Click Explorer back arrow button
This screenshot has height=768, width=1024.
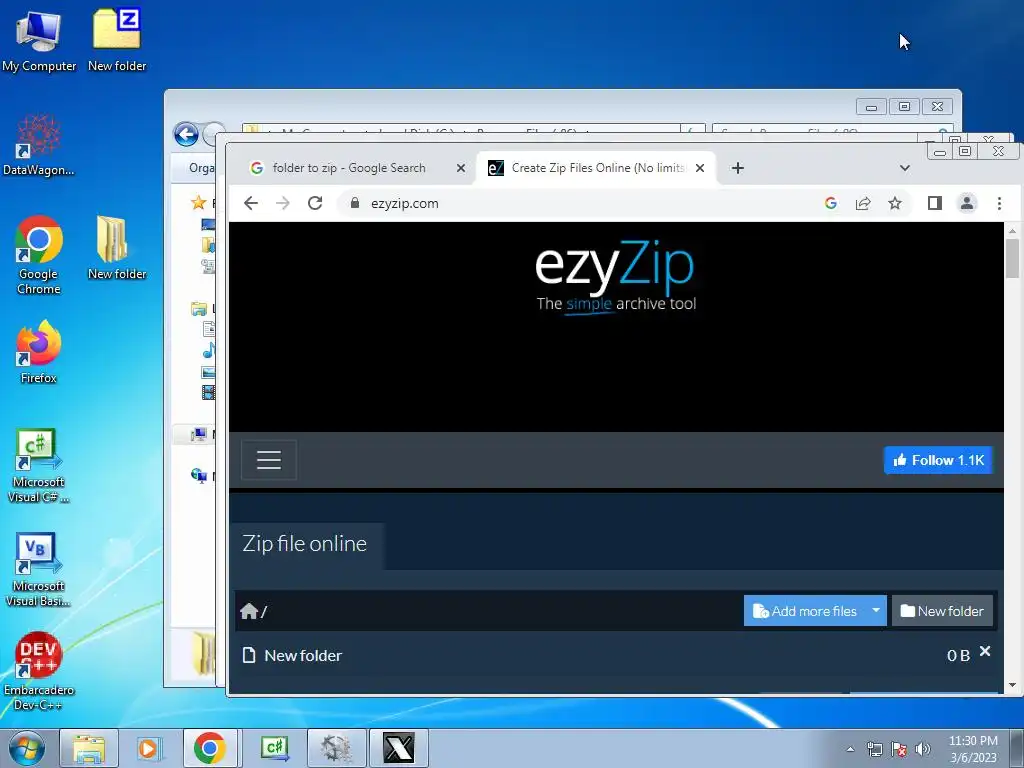(x=186, y=135)
